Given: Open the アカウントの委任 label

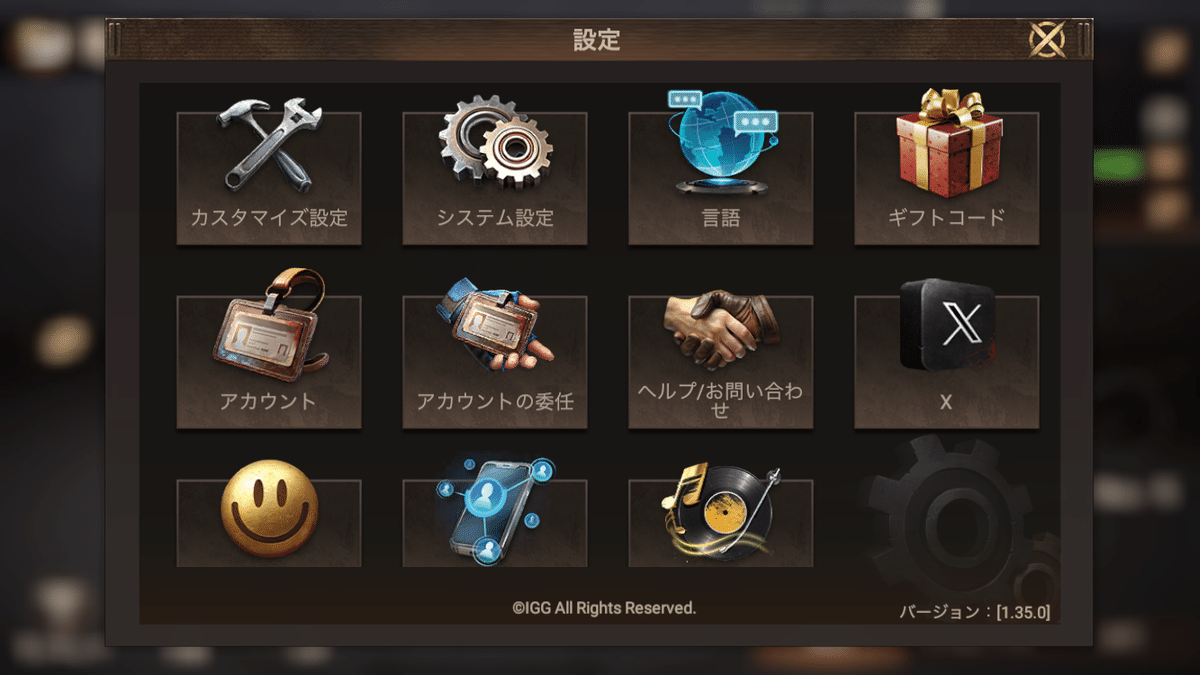Looking at the screenshot, I should point(495,402).
